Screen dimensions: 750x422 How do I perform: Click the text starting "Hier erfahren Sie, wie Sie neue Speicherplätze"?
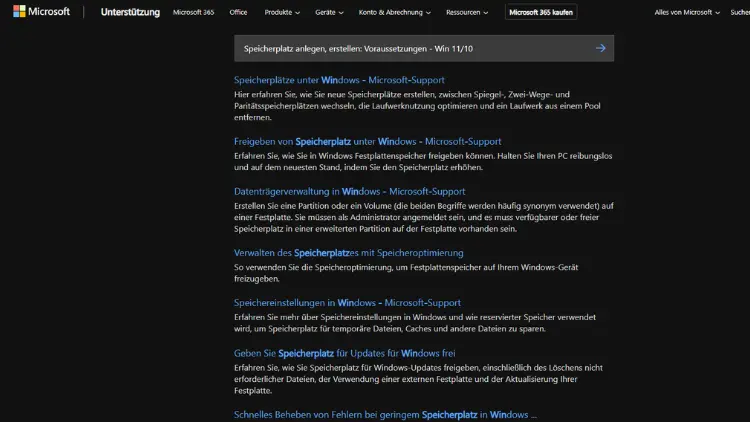tap(417, 106)
